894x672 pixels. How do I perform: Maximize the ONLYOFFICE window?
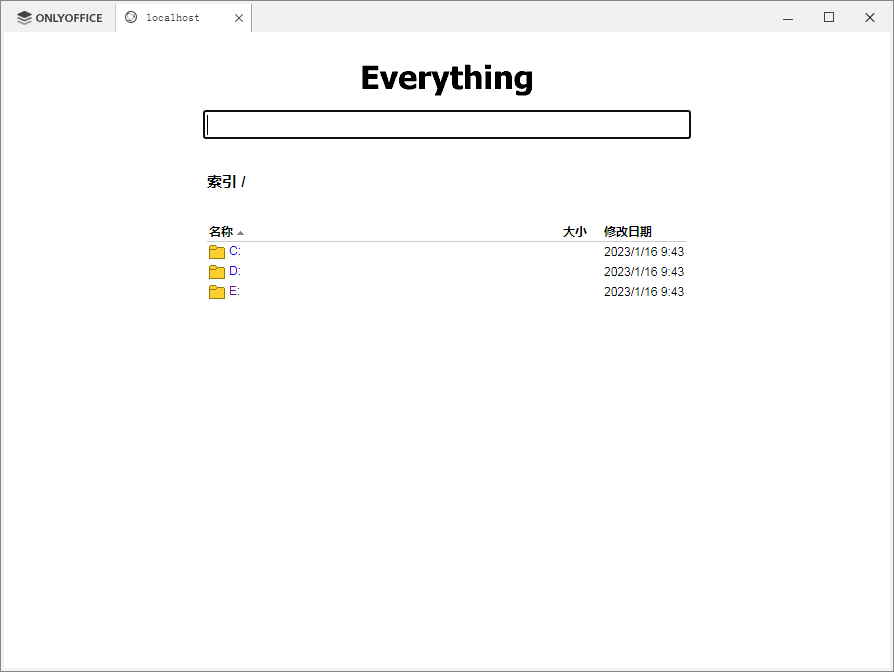(x=829, y=18)
